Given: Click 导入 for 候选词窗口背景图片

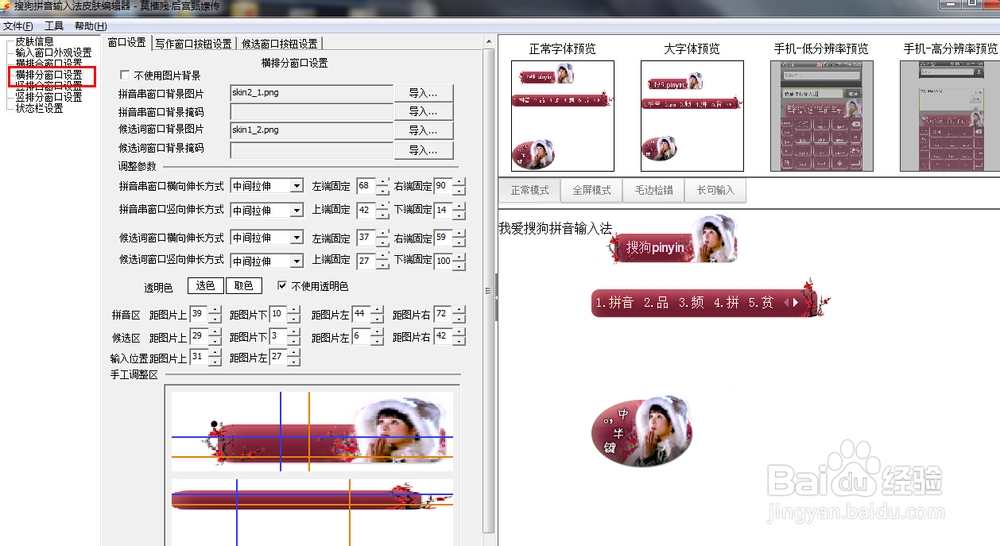Looking at the screenshot, I should click(423, 130).
